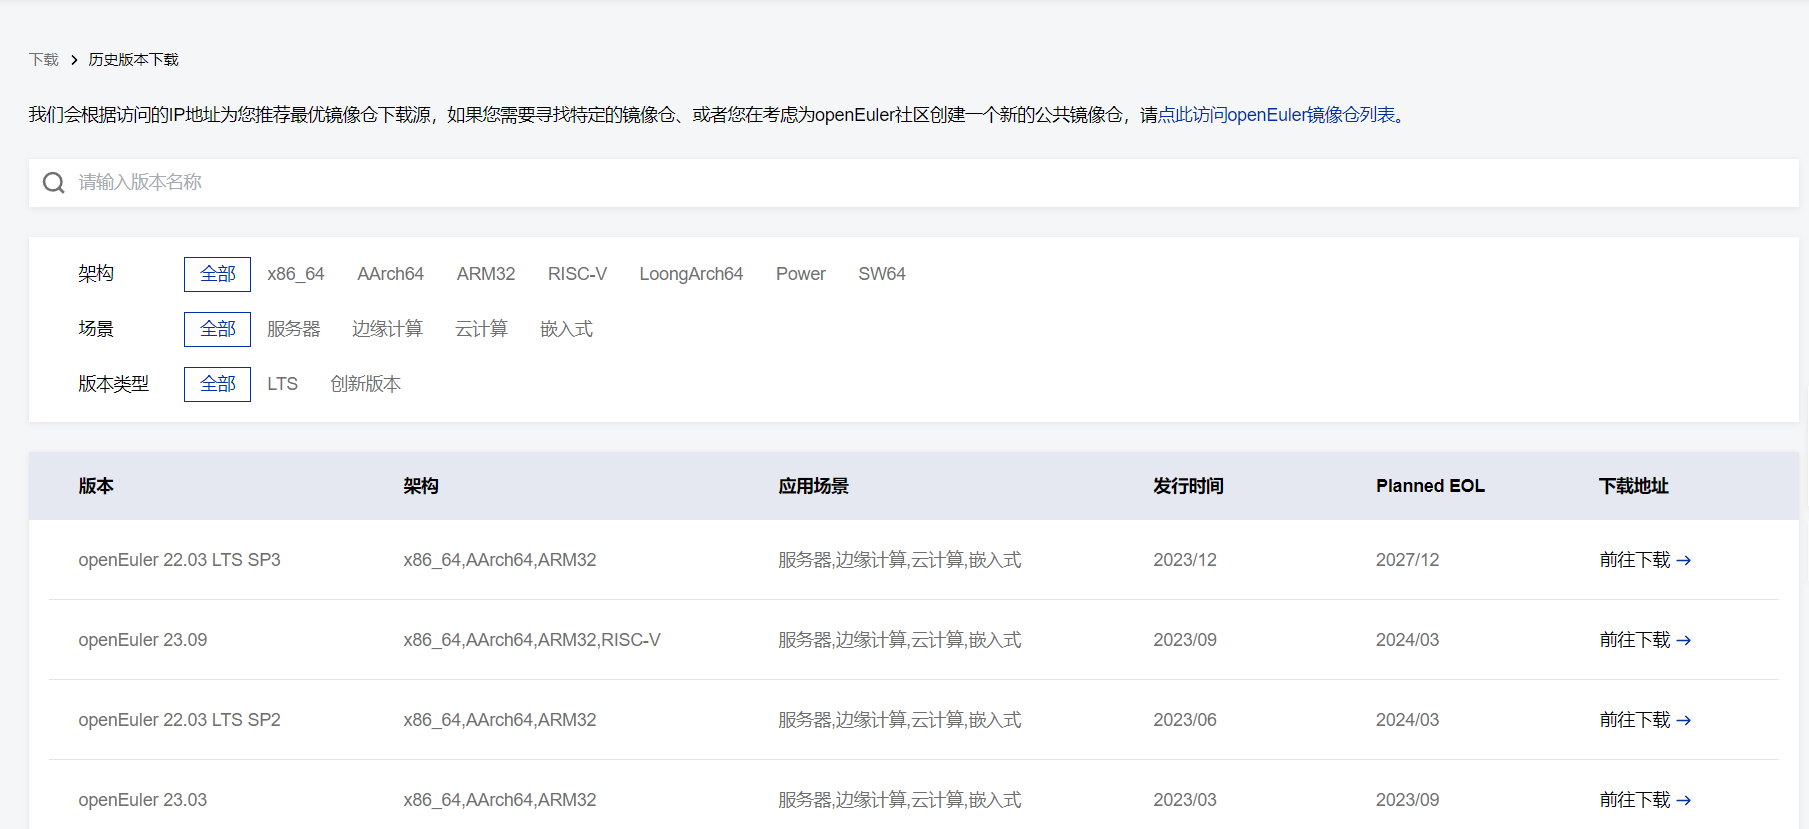1809x829 pixels.
Task: Click the search magnifier icon
Action: (54, 183)
